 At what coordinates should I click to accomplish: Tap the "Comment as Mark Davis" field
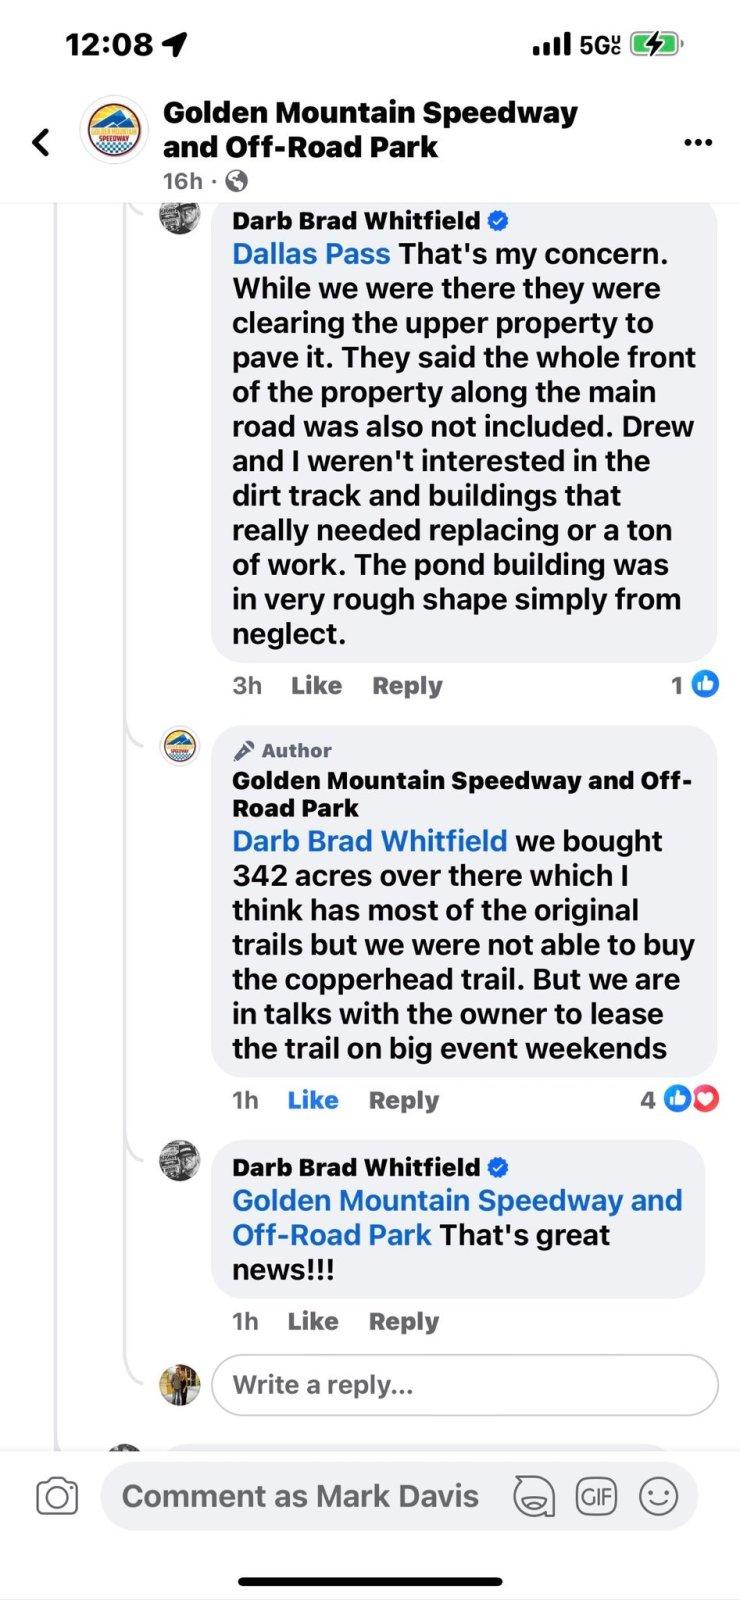coord(300,1496)
